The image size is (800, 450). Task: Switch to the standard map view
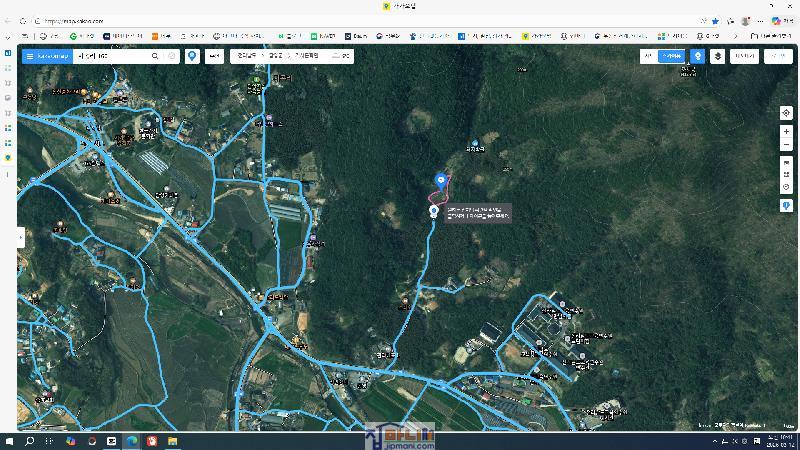click(648, 57)
